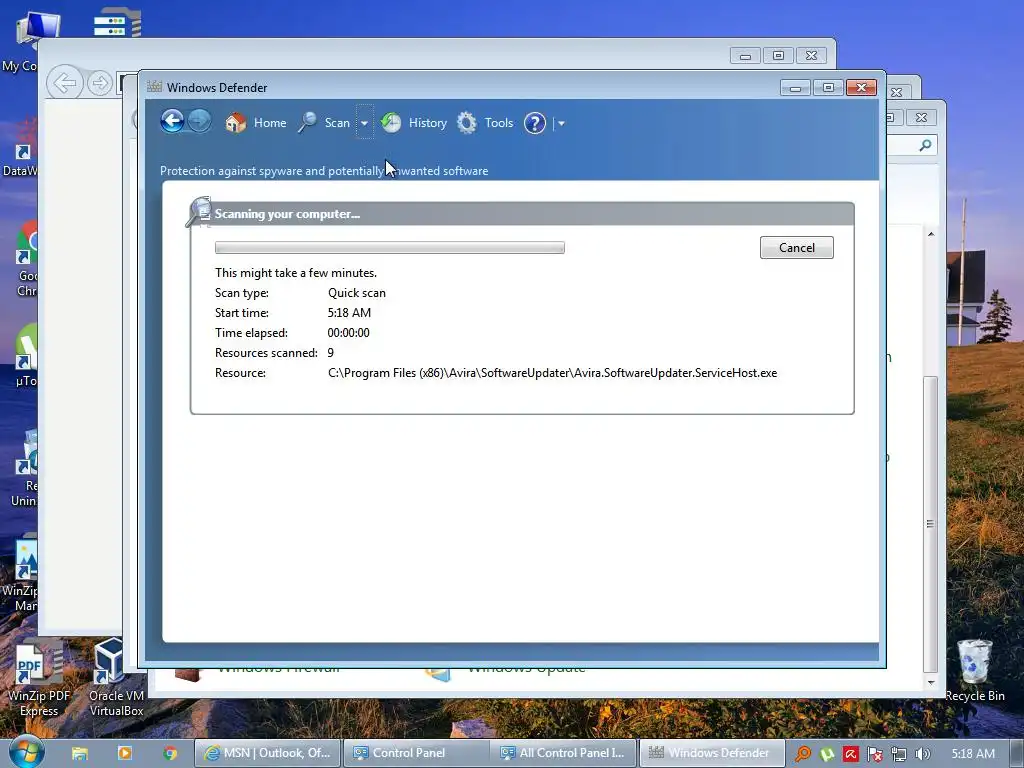Click the network tray icon
Image resolution: width=1024 pixels, height=768 pixels.
click(899, 754)
